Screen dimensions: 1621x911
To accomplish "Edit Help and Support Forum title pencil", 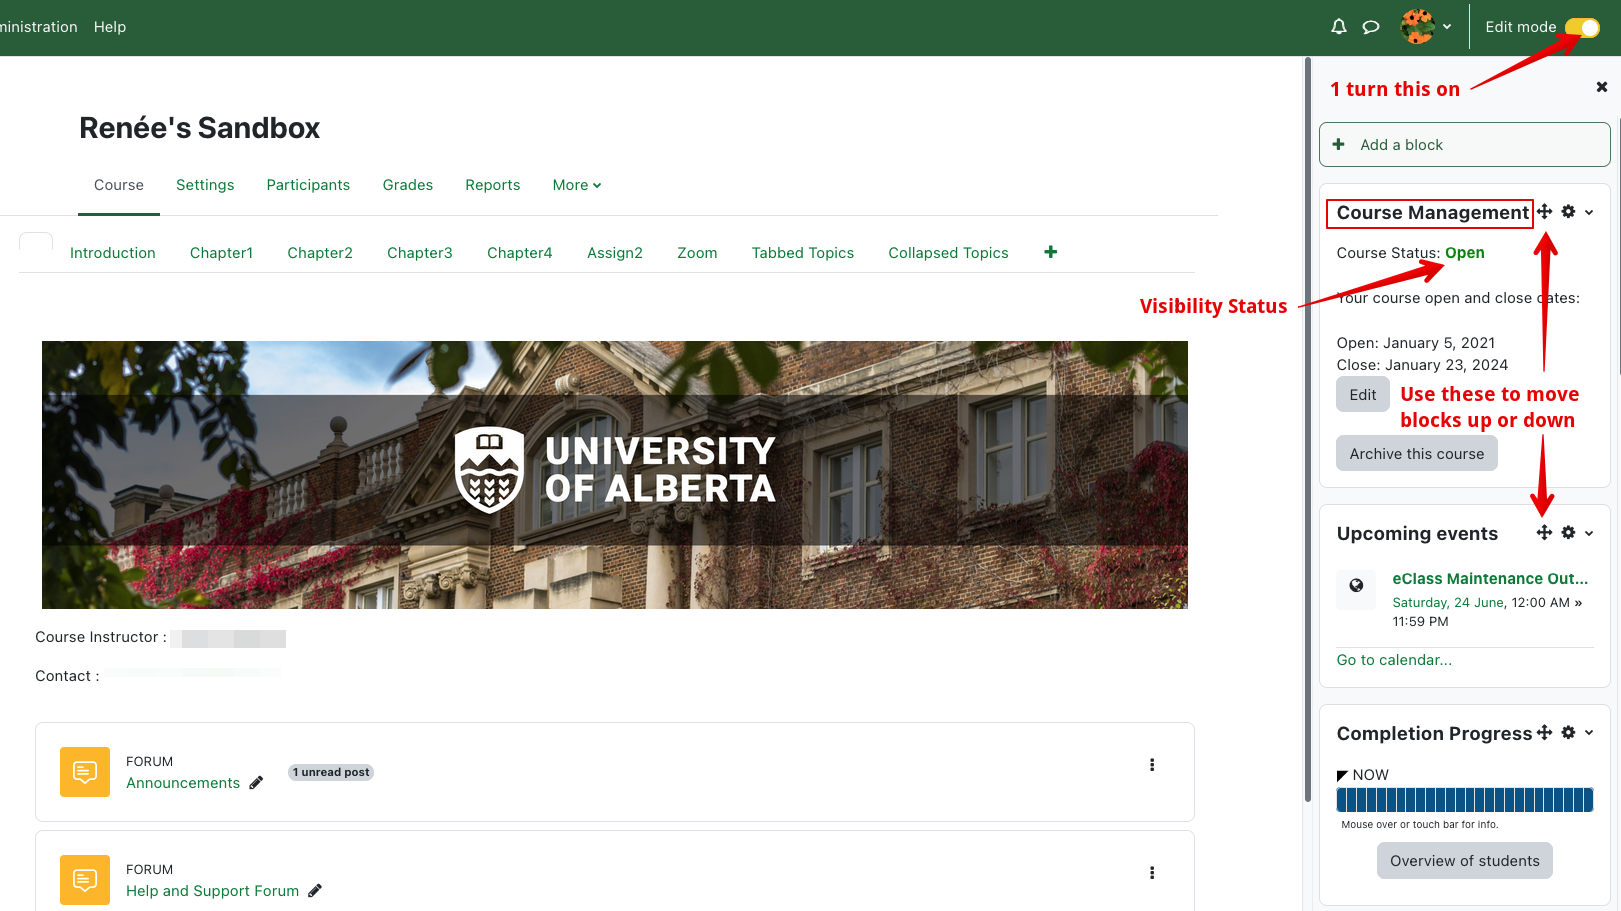I will 315,891.
